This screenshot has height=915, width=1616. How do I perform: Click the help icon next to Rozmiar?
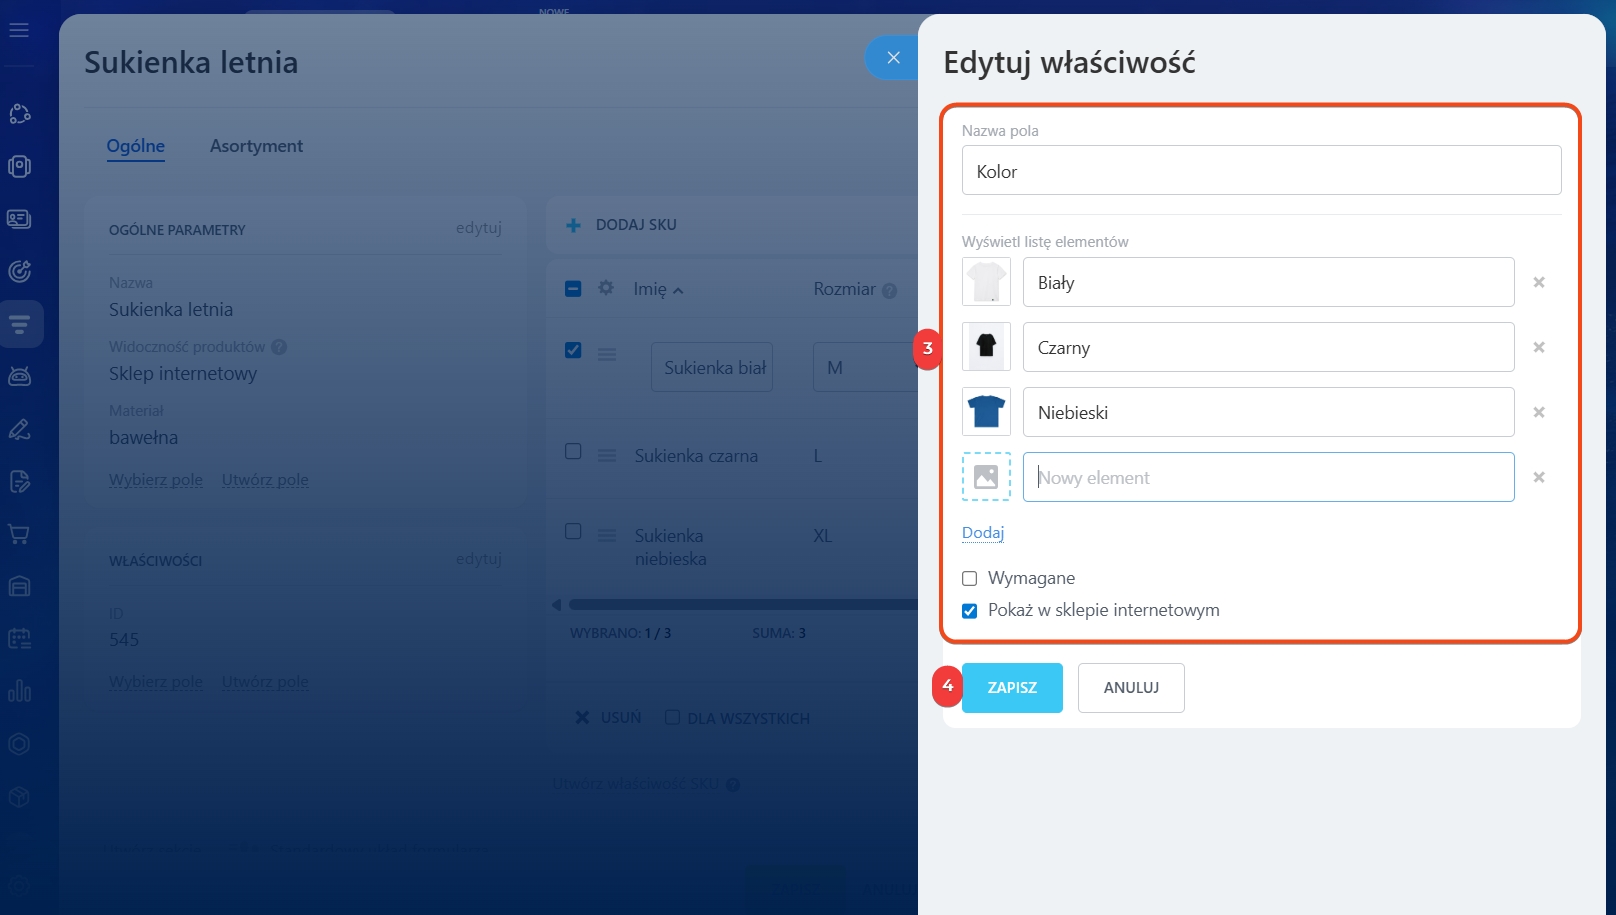pos(889,291)
